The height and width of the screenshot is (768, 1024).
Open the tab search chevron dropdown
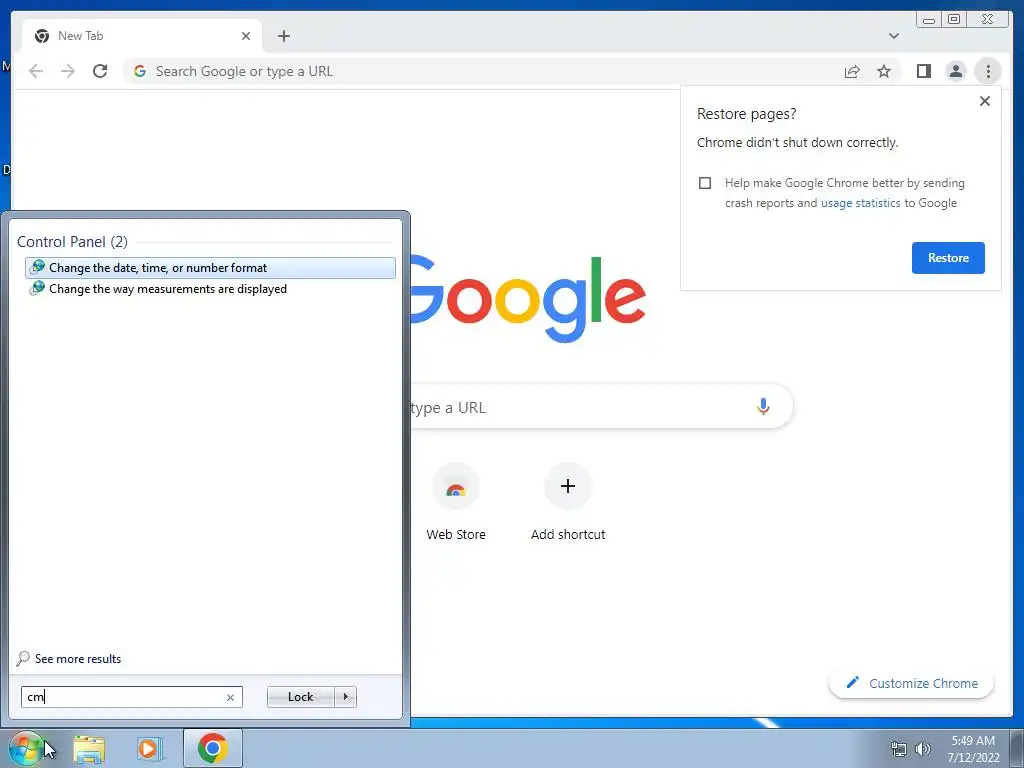click(893, 36)
